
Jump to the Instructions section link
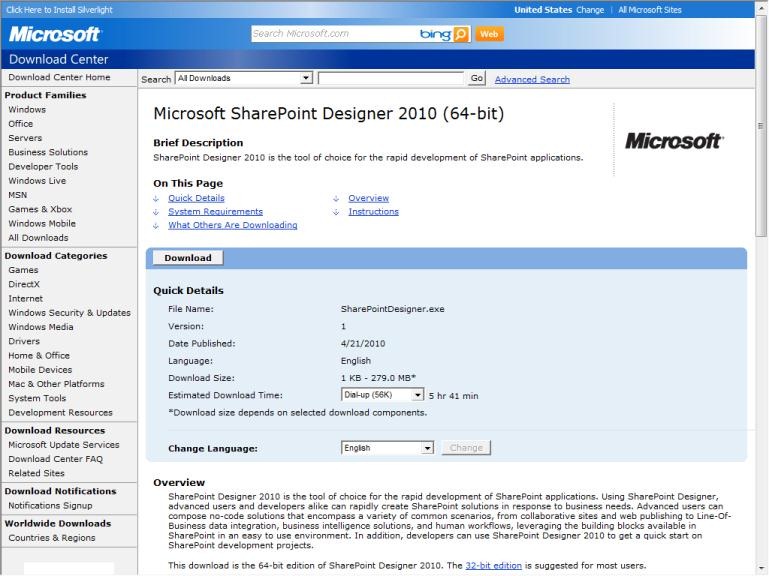[x=373, y=211]
